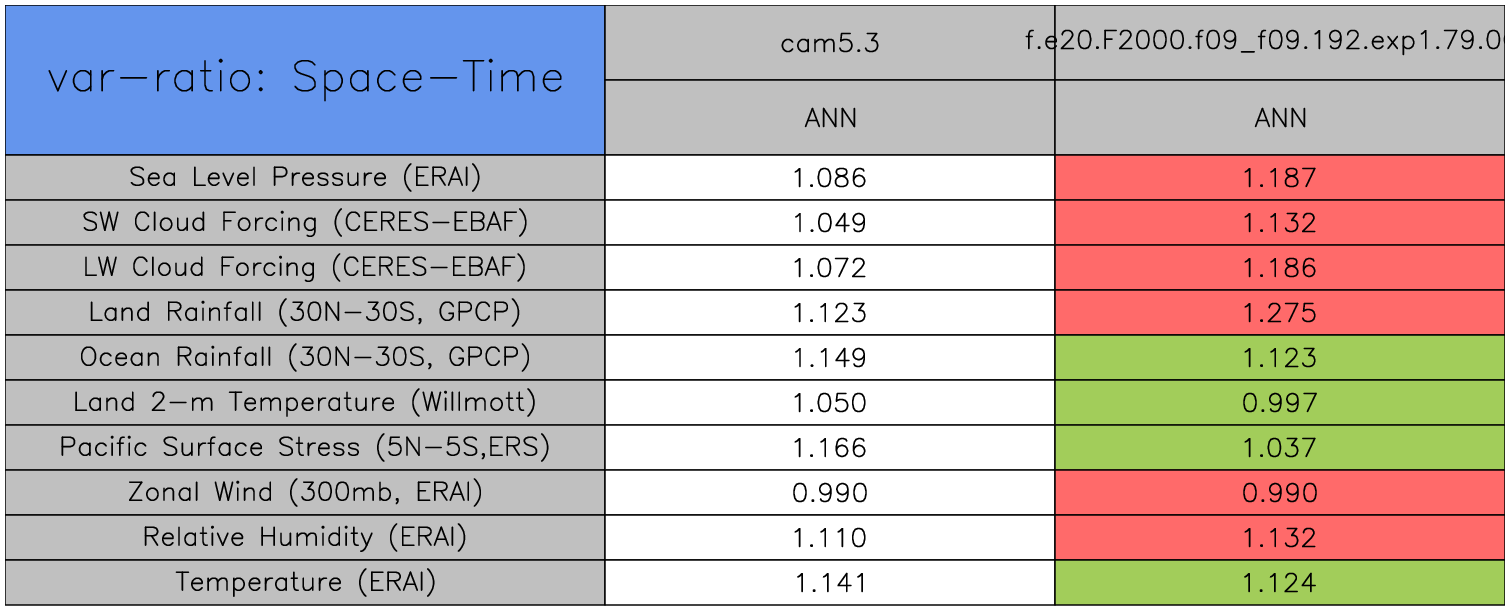Select the Land 2-m Temperature (Willmott) label
The image size is (1510, 611).
pyautogui.click(x=305, y=403)
